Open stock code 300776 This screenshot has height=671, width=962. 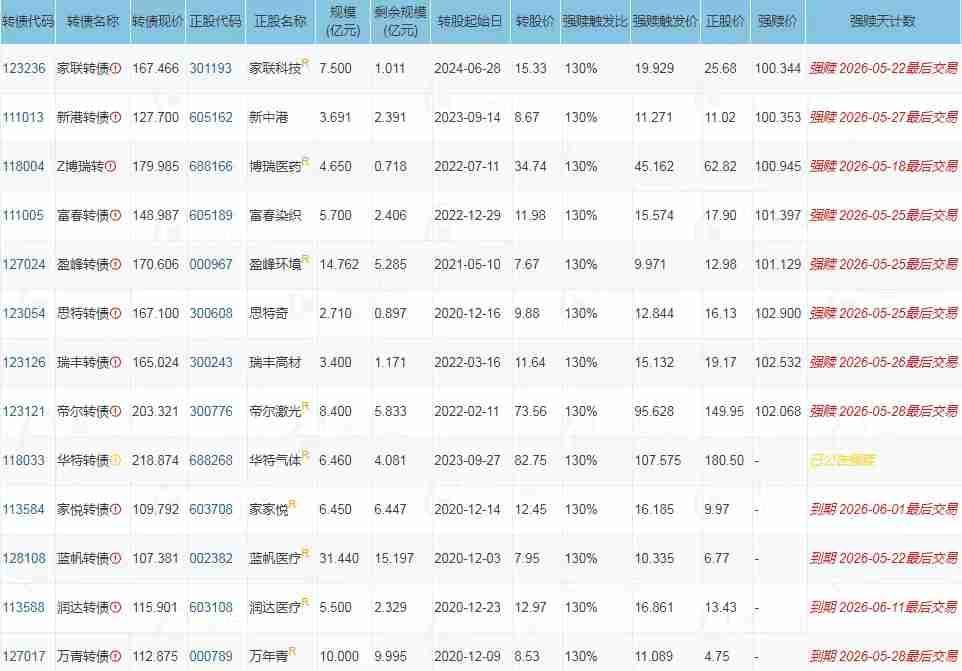pos(210,412)
